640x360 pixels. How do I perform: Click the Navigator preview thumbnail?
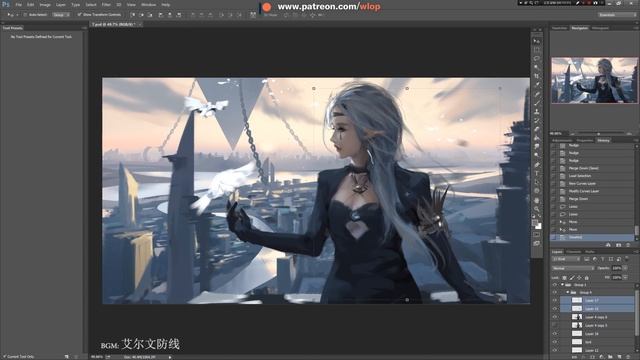pyautogui.click(x=594, y=80)
